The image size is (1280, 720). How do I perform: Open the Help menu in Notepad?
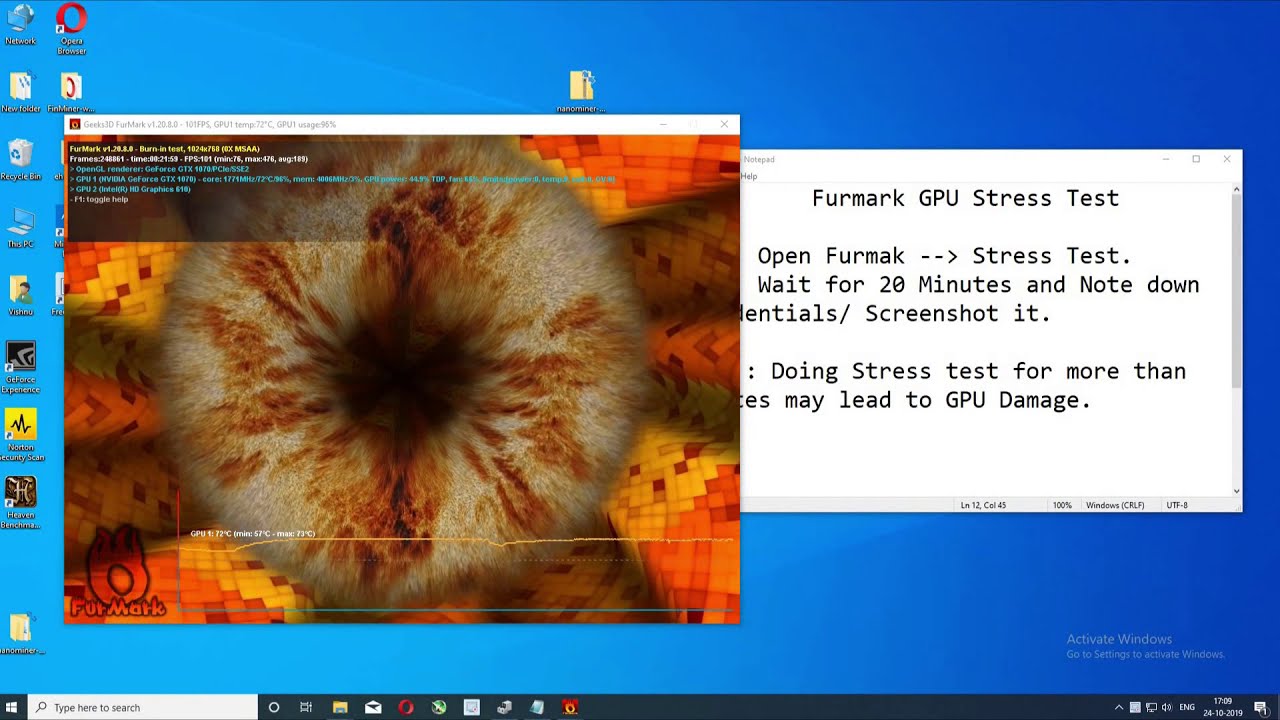pyautogui.click(x=749, y=176)
